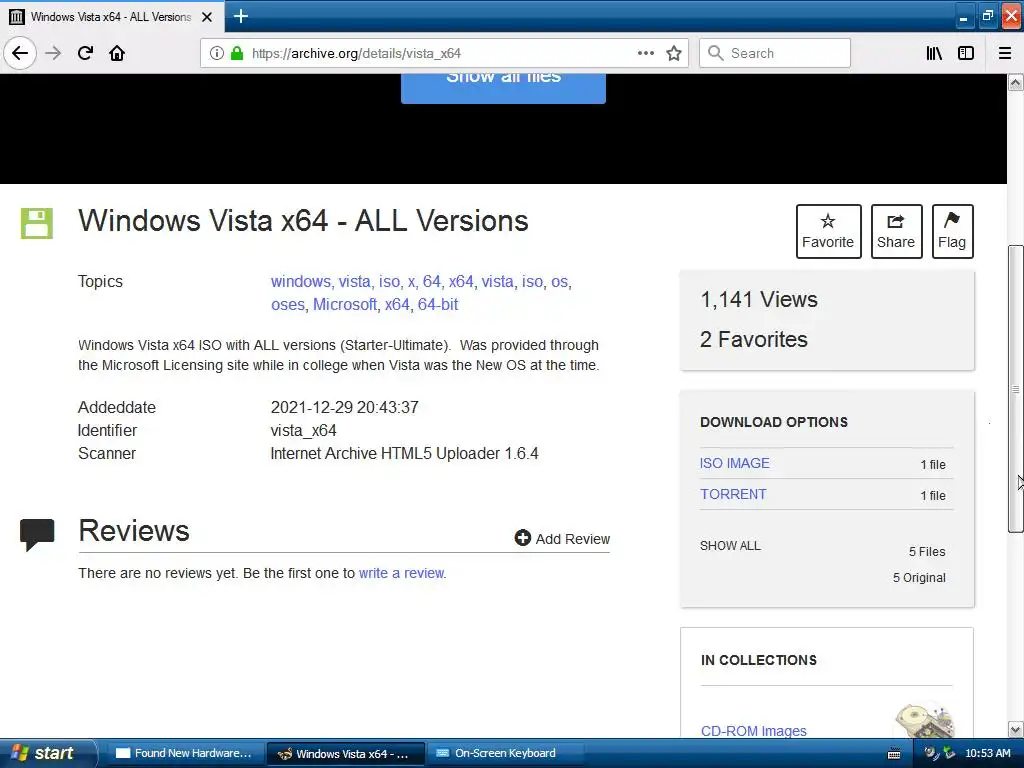The image size is (1024, 768).
Task: Click the 2 Favorites text
Action: pos(754,339)
